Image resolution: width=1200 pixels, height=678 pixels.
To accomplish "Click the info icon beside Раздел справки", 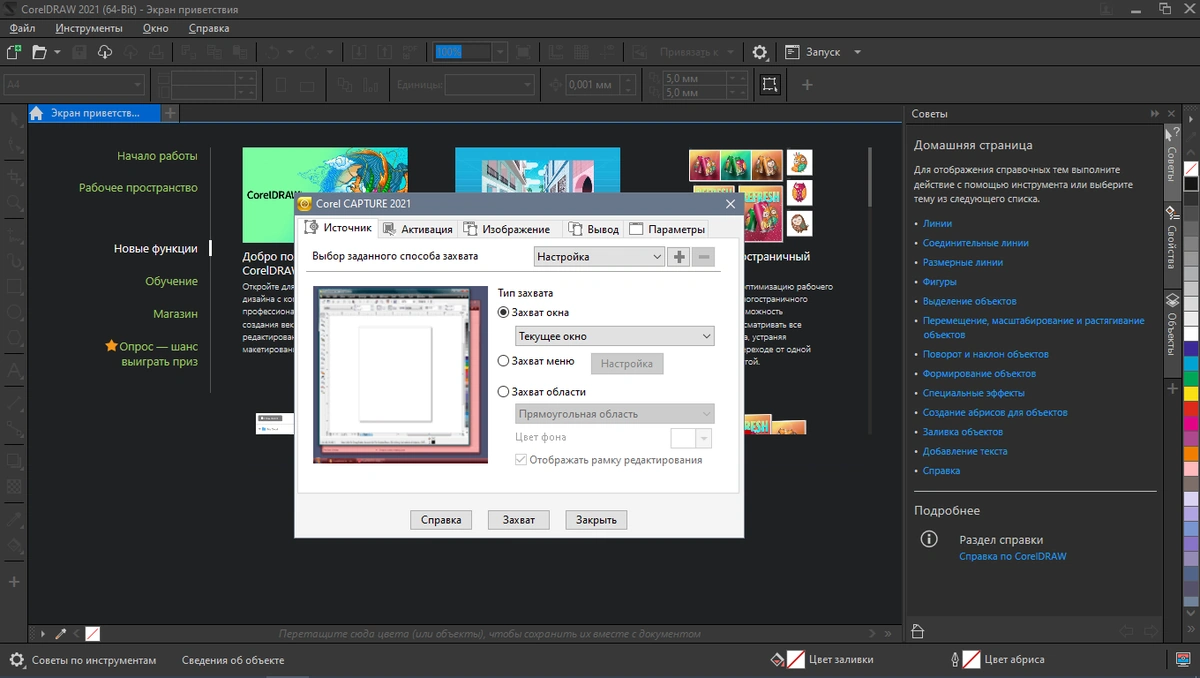I will click(929, 539).
